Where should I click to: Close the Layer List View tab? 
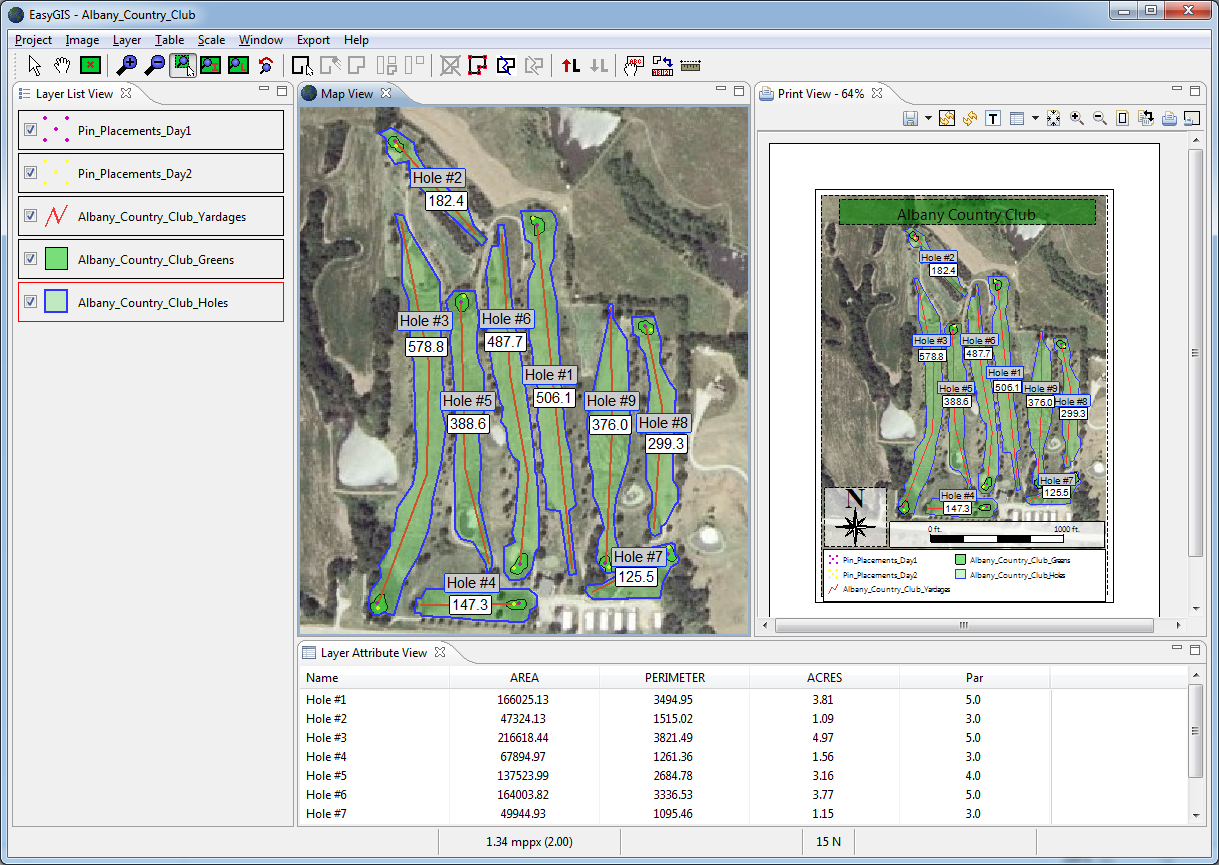point(126,93)
